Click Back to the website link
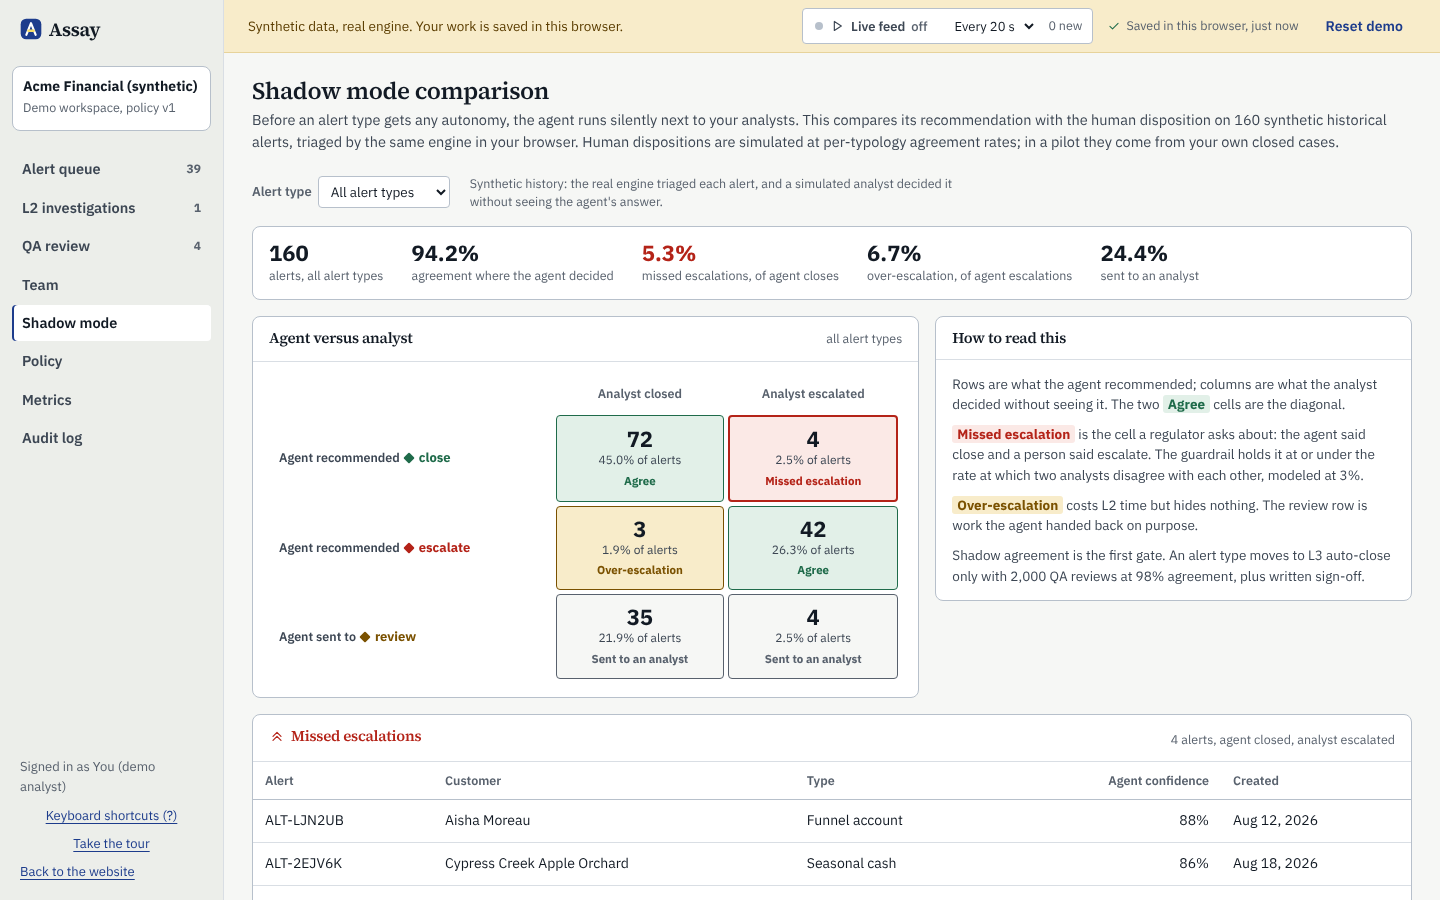Image resolution: width=1440 pixels, height=900 pixels. pyautogui.click(x=77, y=872)
